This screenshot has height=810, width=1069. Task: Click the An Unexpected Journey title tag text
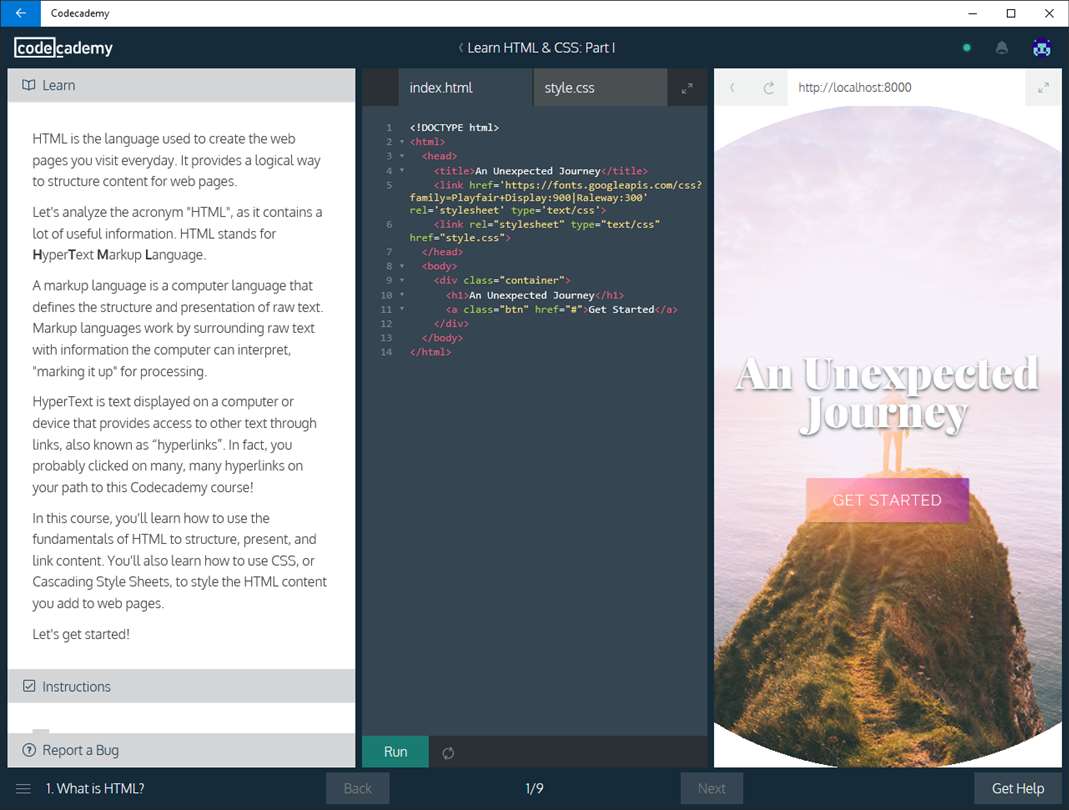click(537, 170)
